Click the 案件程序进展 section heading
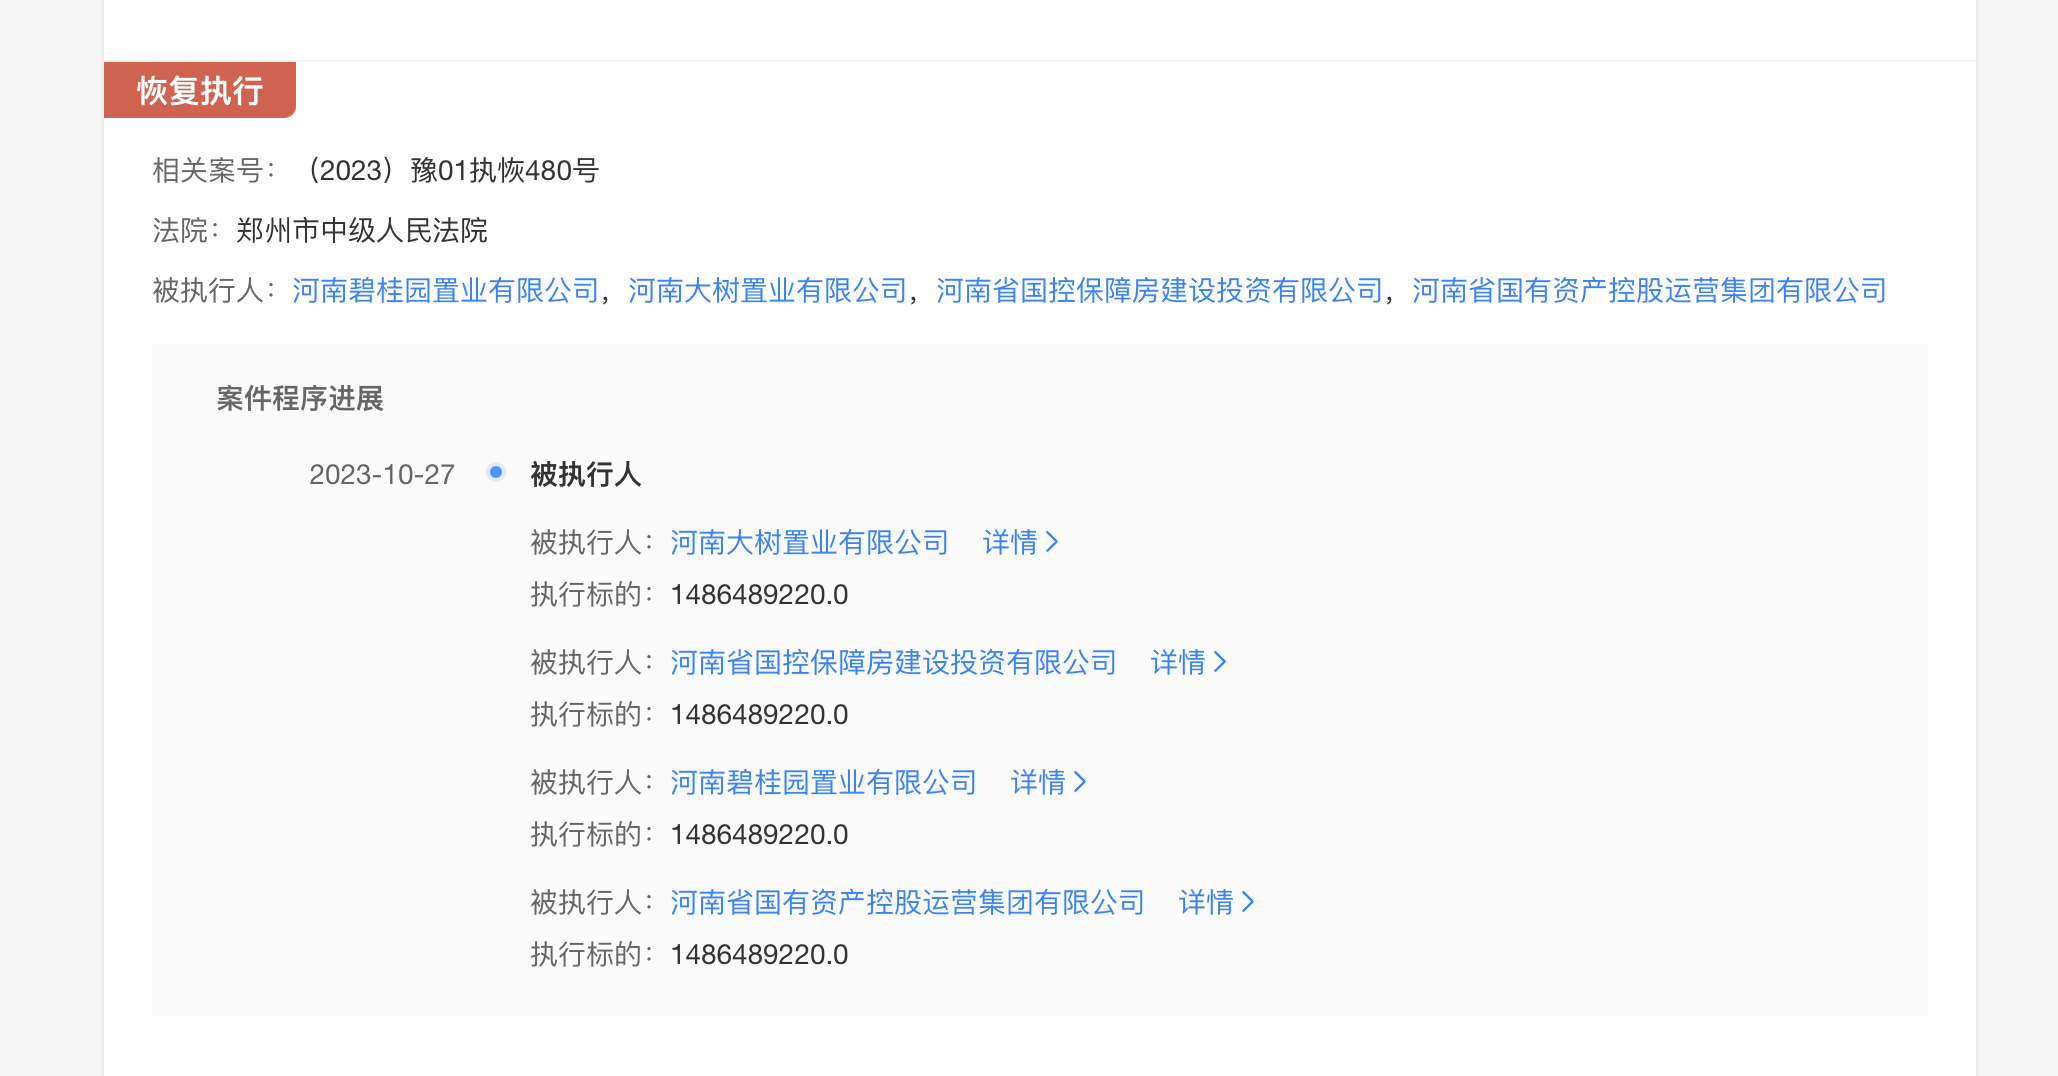 click(x=297, y=399)
